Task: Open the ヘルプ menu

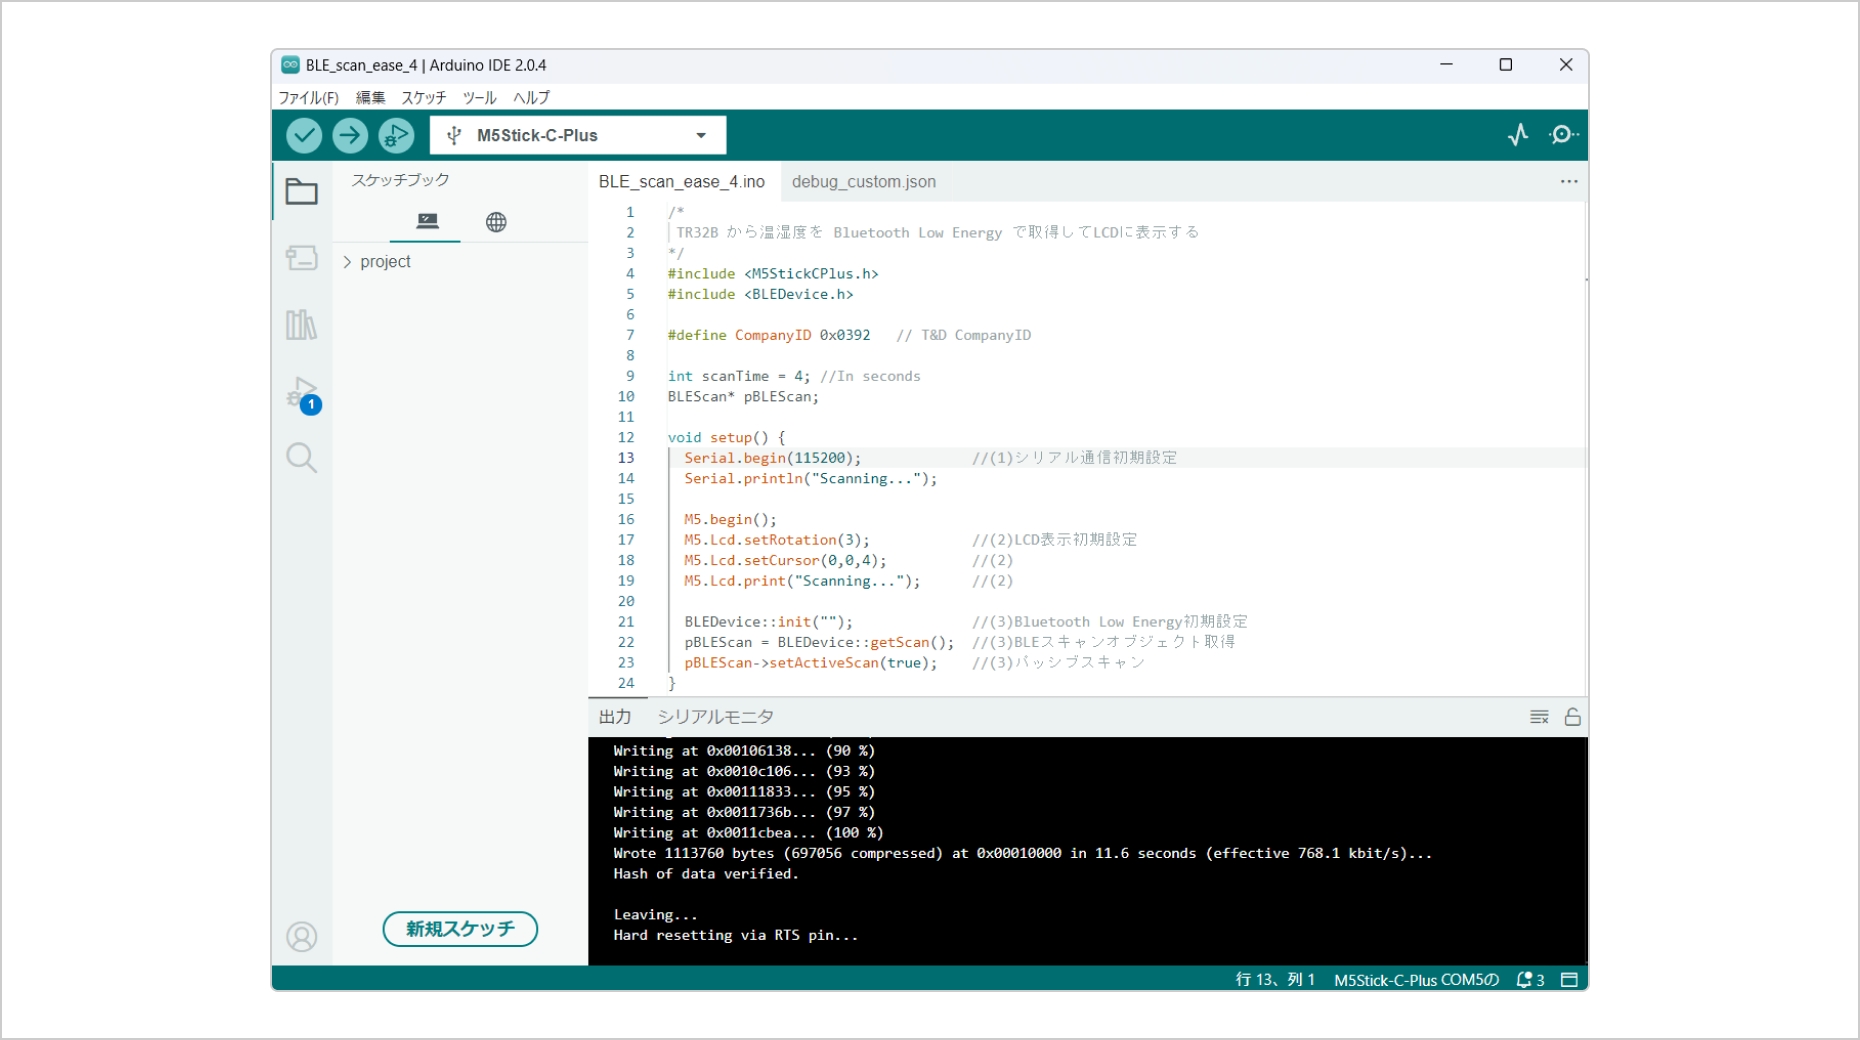Action: (x=531, y=97)
